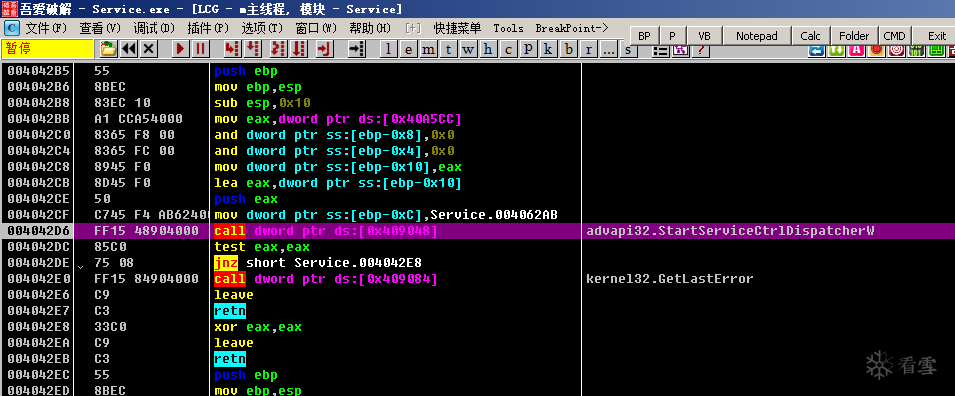Image resolution: width=955 pixels, height=396 pixels.
Task: Open the [+] menu
Action: point(413,29)
